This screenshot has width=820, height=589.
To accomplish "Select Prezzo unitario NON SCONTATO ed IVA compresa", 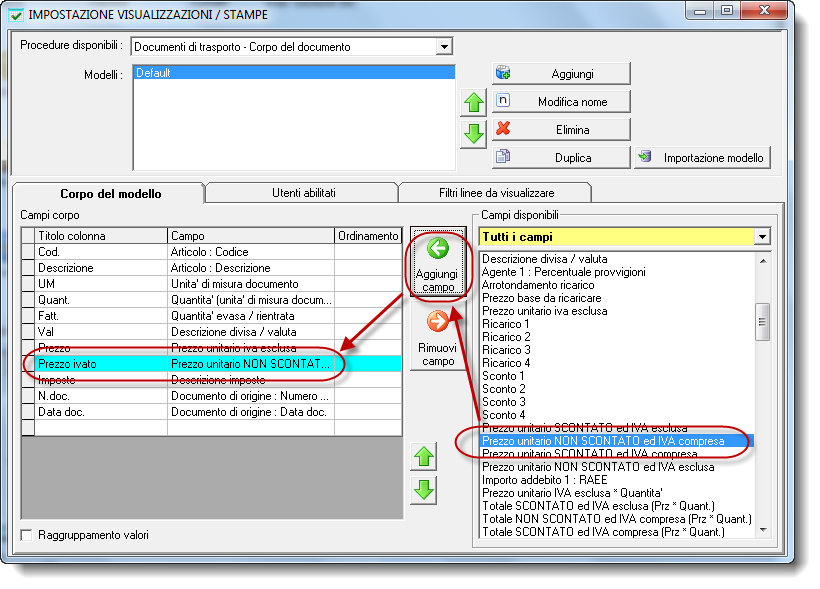I will (x=617, y=441).
